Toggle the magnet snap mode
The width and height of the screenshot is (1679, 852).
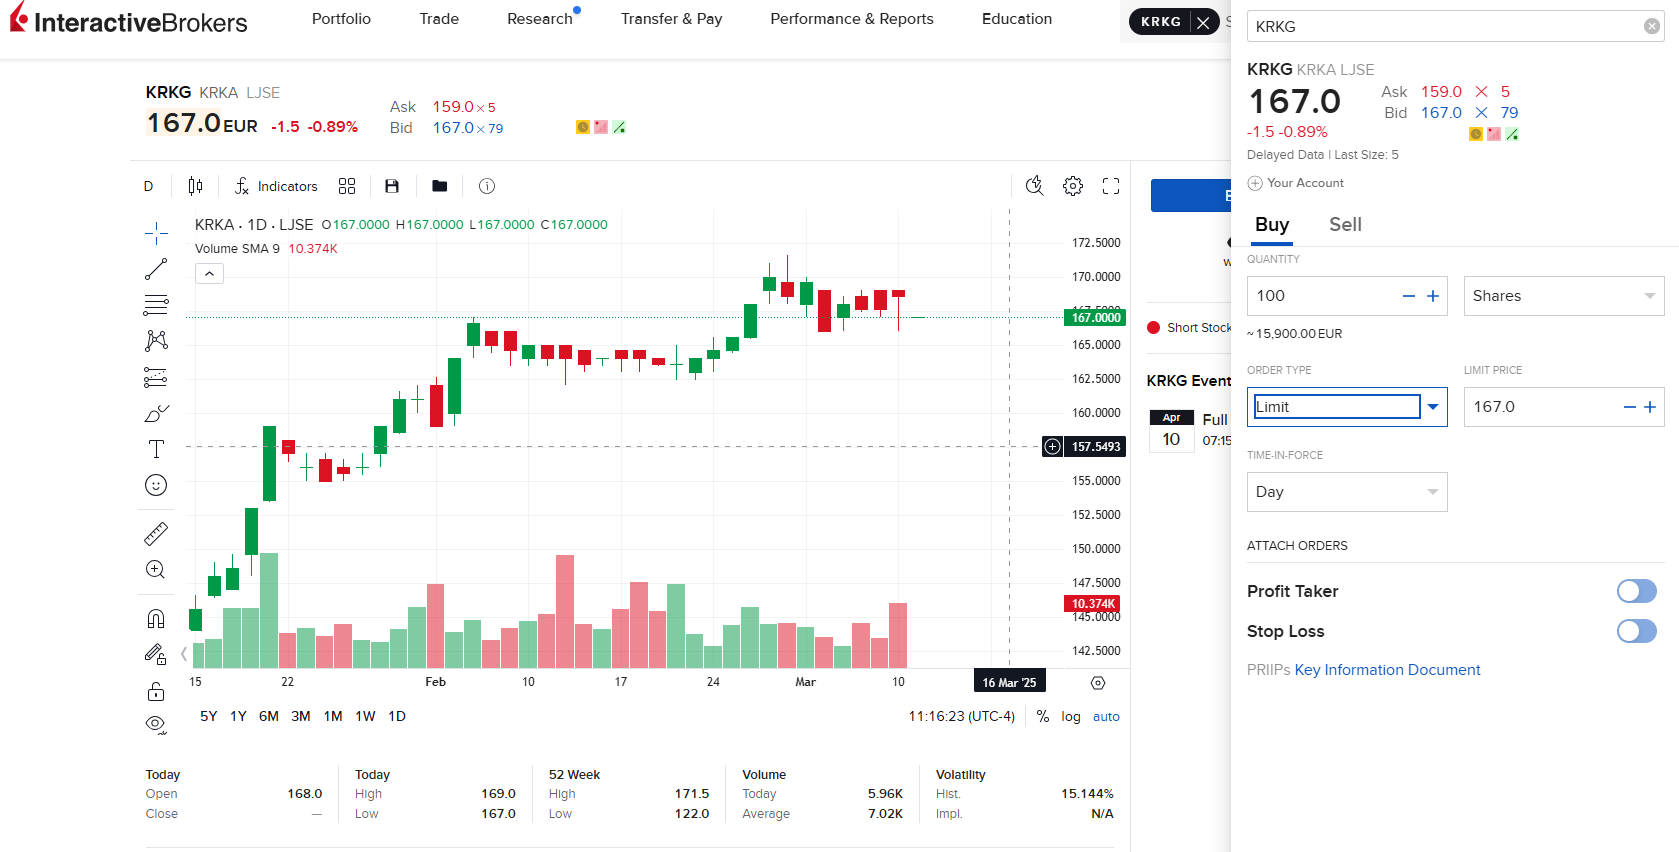click(156, 619)
